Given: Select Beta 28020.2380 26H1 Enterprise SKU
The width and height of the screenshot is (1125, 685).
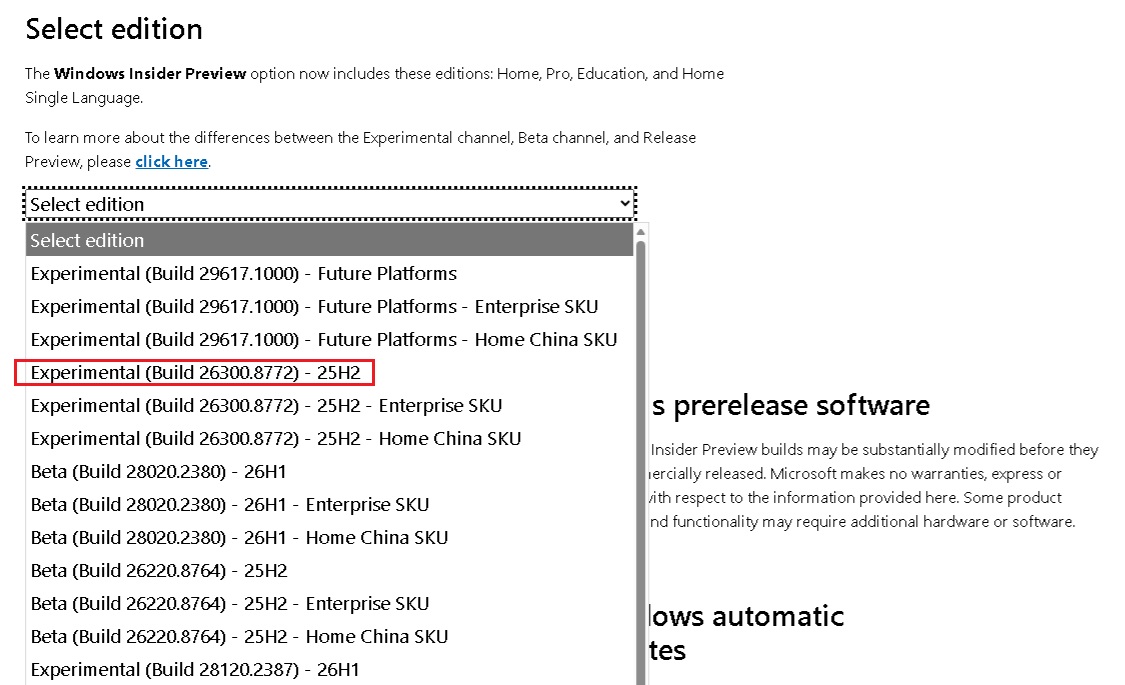Looking at the screenshot, I should pos(329,504).
